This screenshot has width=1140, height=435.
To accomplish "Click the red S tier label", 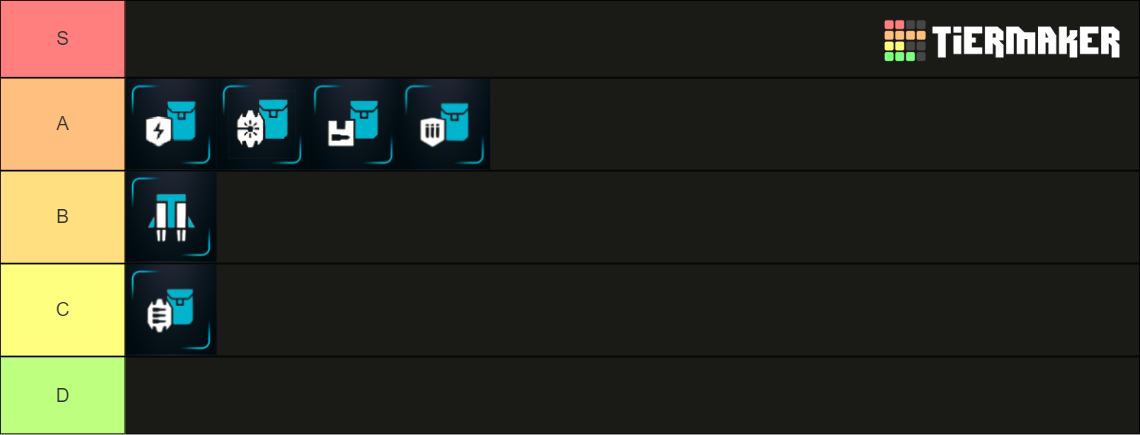I will [62, 39].
